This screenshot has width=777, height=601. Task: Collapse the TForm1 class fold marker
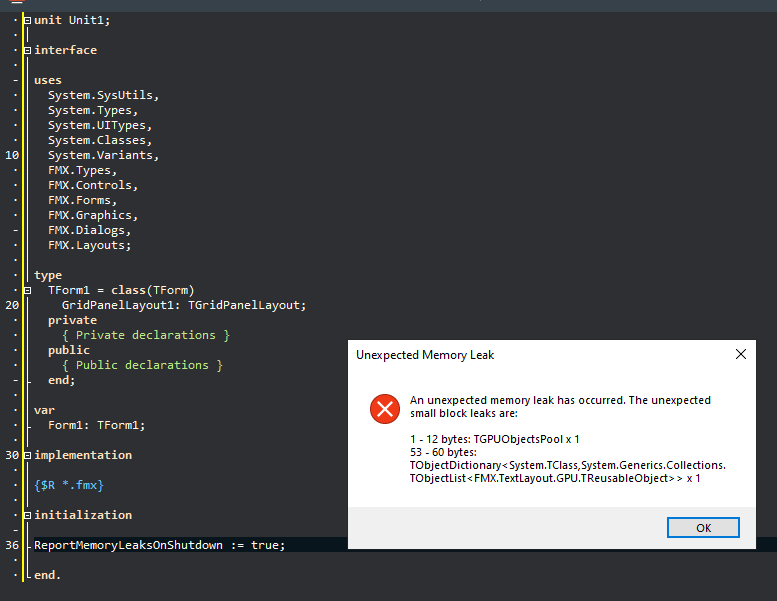tap(27, 290)
